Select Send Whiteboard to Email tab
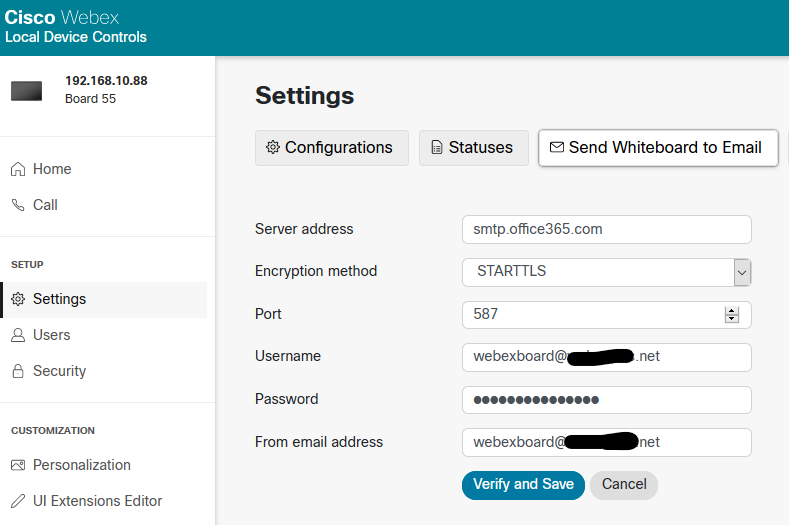The image size is (789, 525). click(x=658, y=148)
